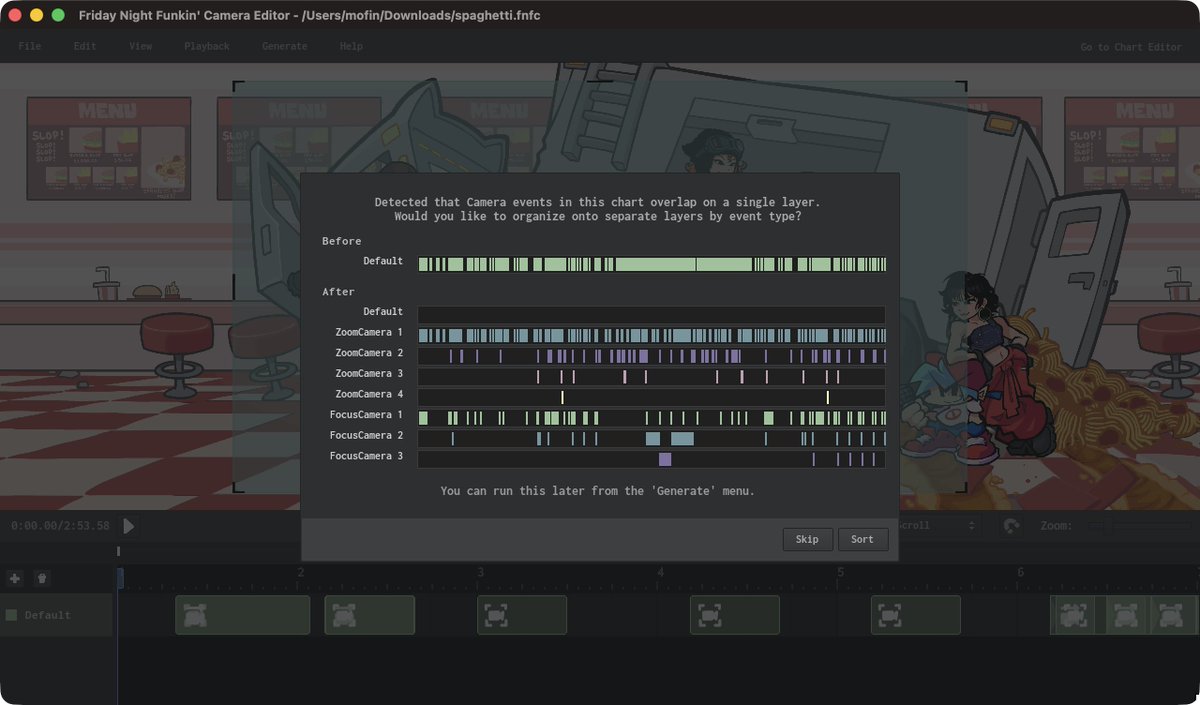
Task: Click the yellow minimize window button
Action: pyautogui.click(x=36, y=15)
